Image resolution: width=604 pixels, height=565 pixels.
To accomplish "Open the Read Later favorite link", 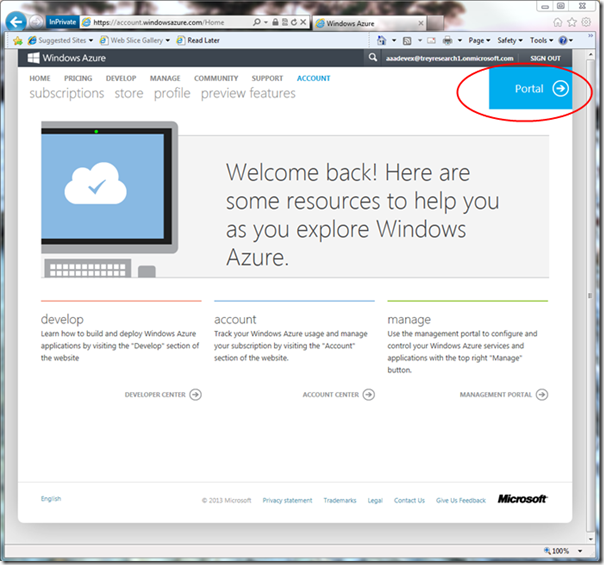I will 198,40.
